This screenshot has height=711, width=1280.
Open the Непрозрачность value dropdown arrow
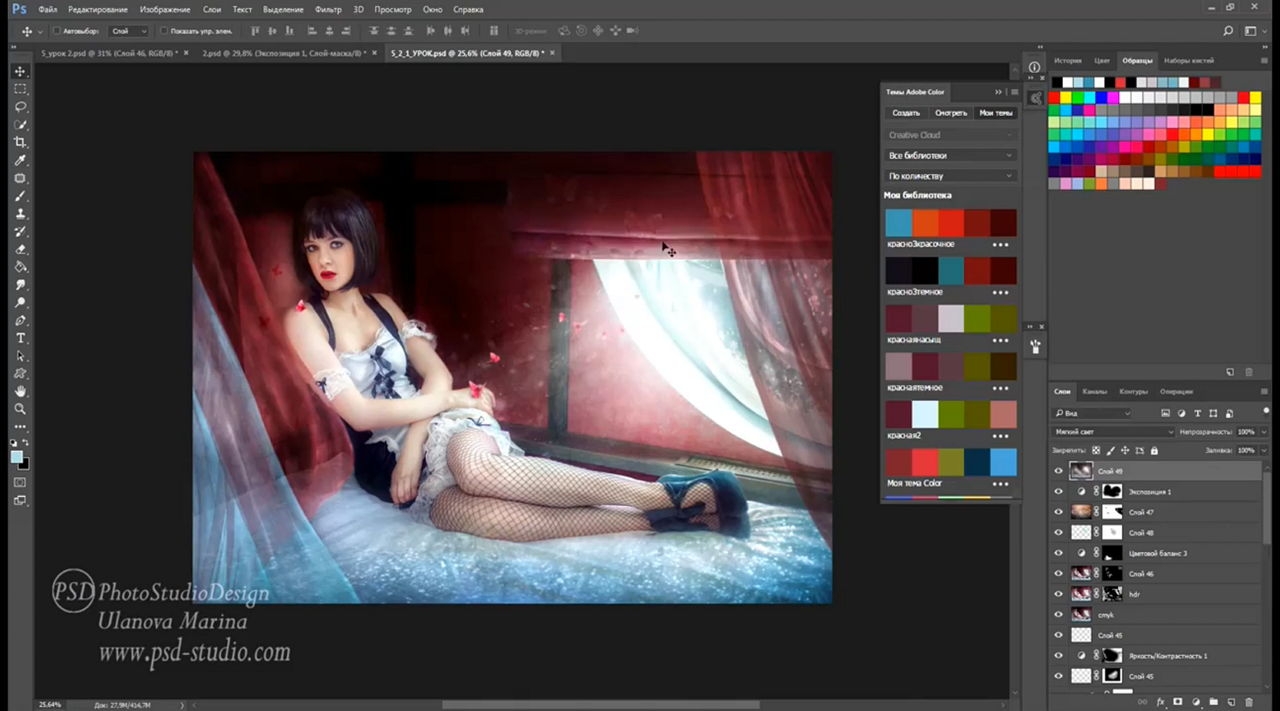tap(1263, 432)
